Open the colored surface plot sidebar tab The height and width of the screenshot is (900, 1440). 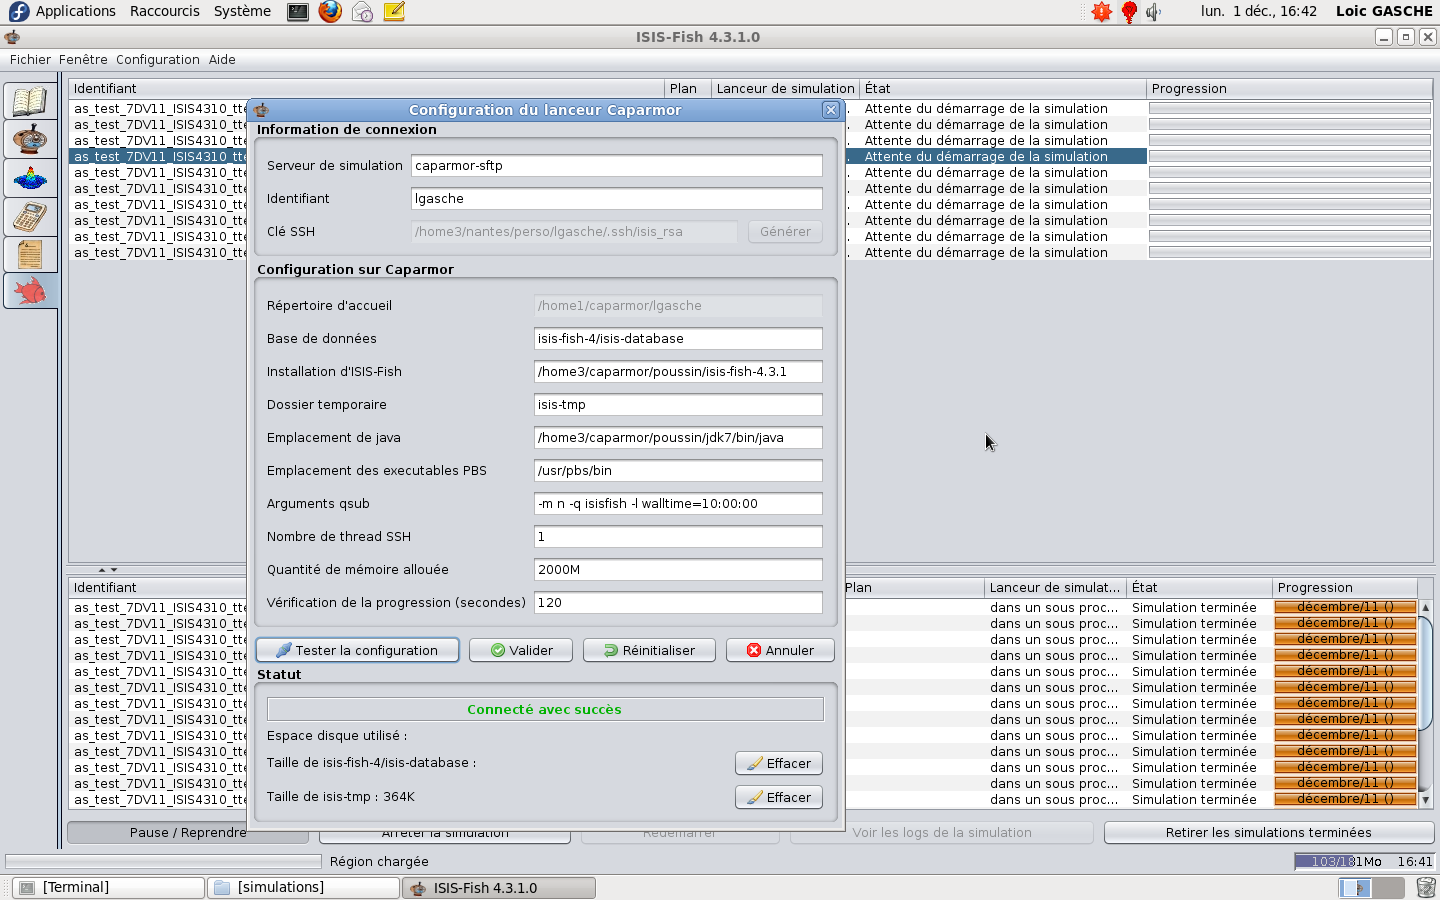pos(30,178)
